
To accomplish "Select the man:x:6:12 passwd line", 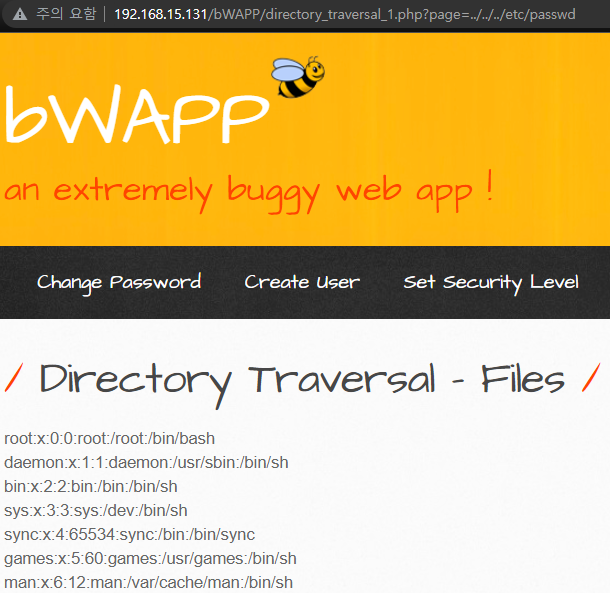I will (148, 582).
